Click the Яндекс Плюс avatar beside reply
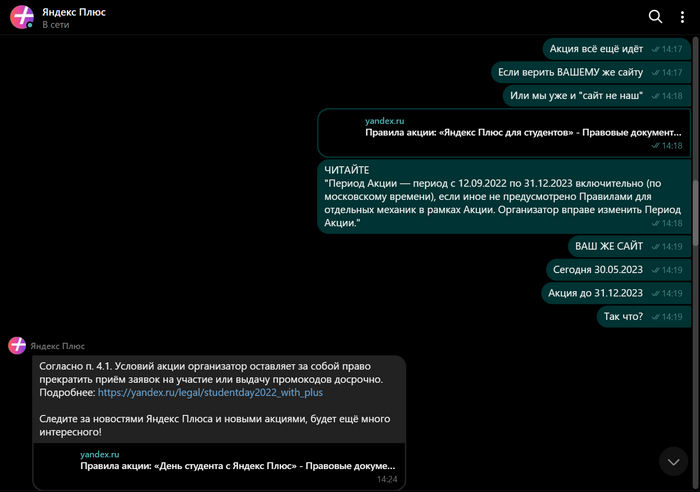Viewport: 700px width, 492px height. coord(17,346)
